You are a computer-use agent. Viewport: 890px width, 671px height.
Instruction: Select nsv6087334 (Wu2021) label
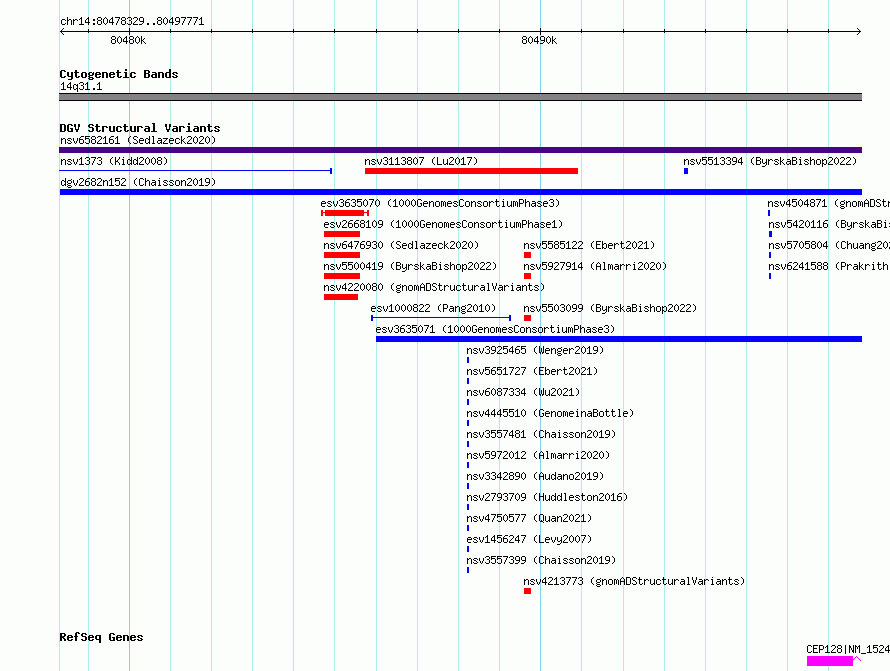(x=523, y=392)
